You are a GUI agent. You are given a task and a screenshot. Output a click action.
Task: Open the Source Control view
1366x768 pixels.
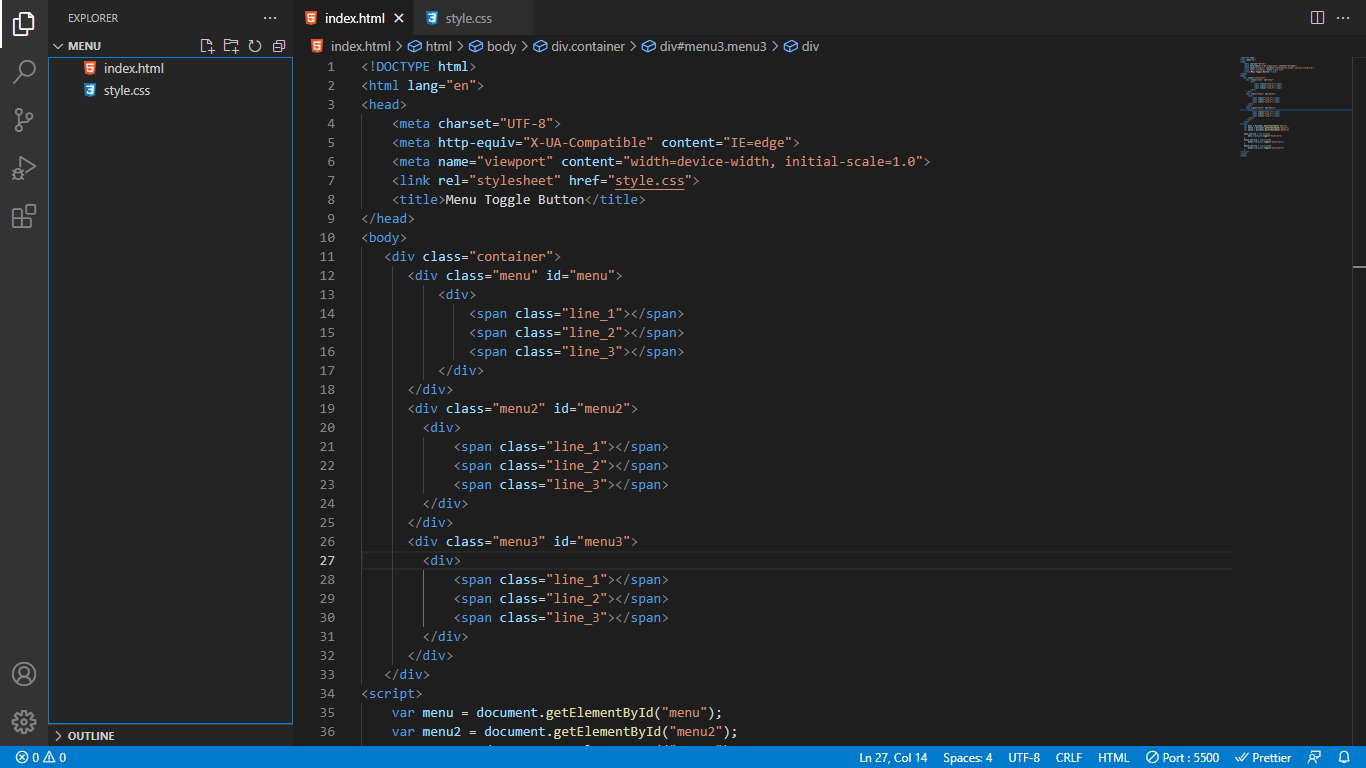[x=24, y=120]
